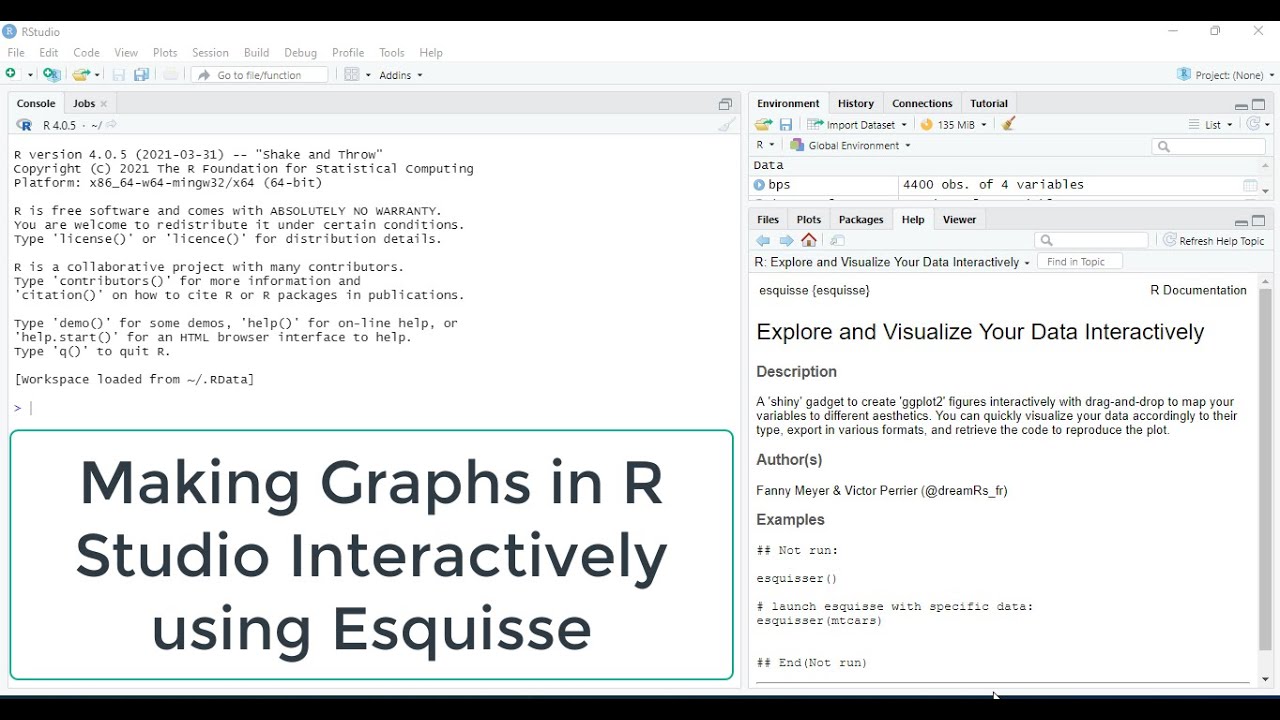This screenshot has height=720, width=1280.
Task: Focus the Go to file/function field
Action: [260, 75]
